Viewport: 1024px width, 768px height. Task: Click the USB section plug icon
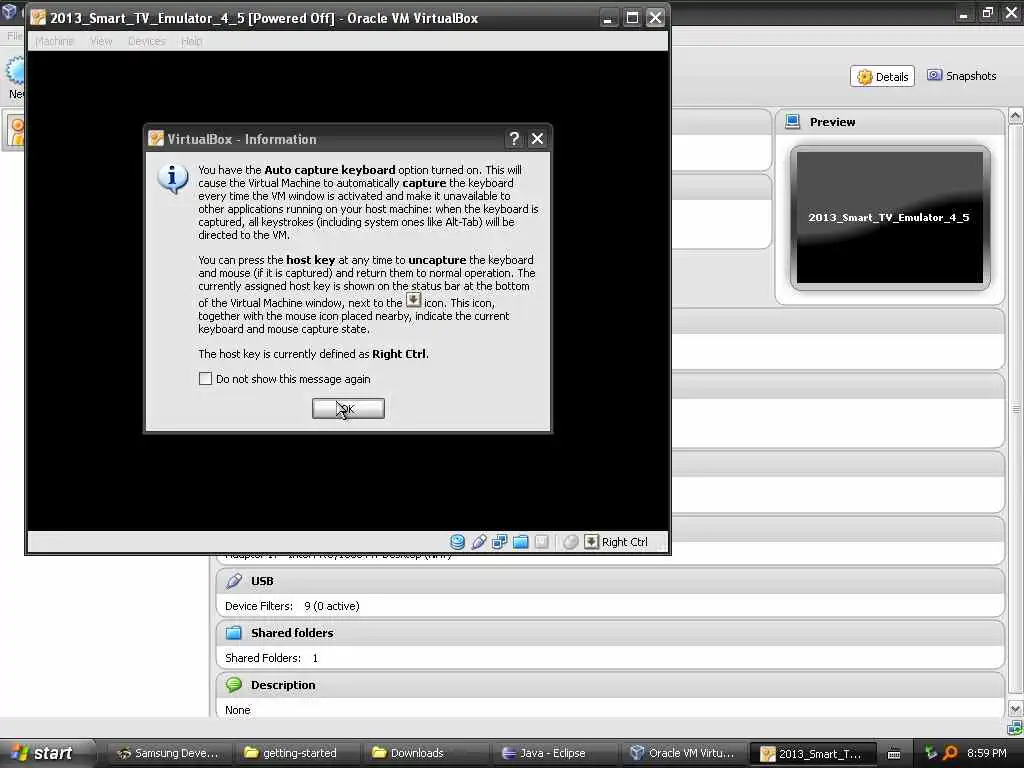tap(234, 581)
